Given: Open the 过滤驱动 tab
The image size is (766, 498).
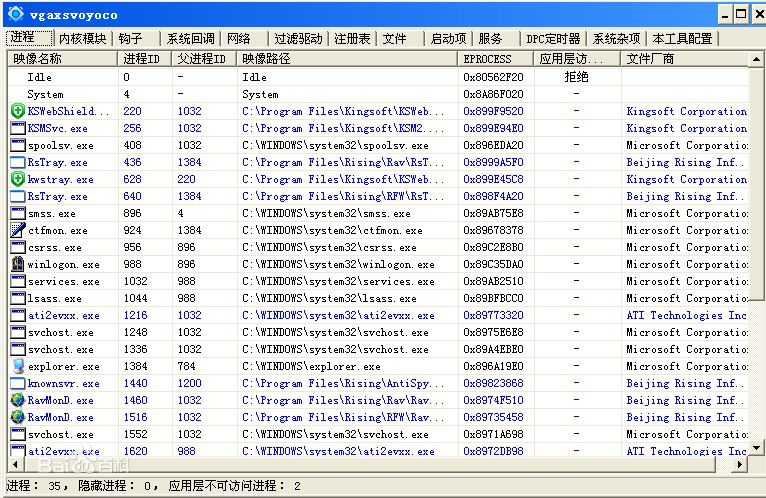Looking at the screenshot, I should coord(298,39).
